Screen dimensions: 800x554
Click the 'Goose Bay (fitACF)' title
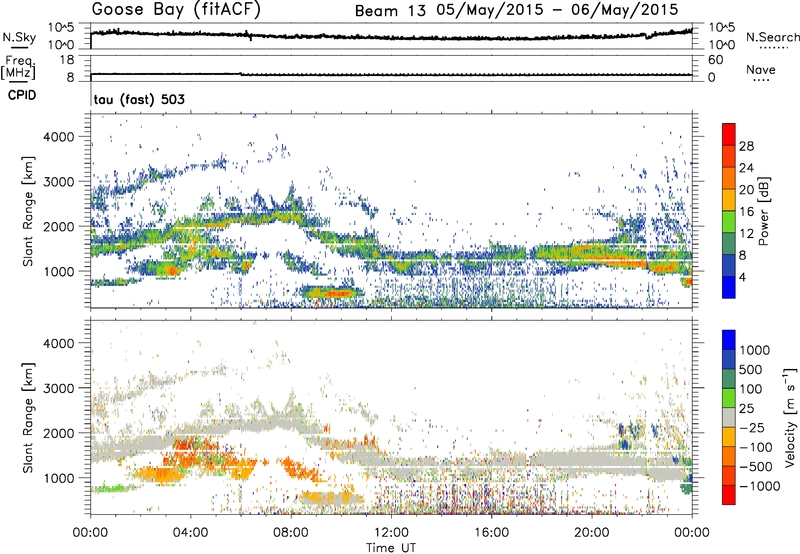(x=176, y=10)
